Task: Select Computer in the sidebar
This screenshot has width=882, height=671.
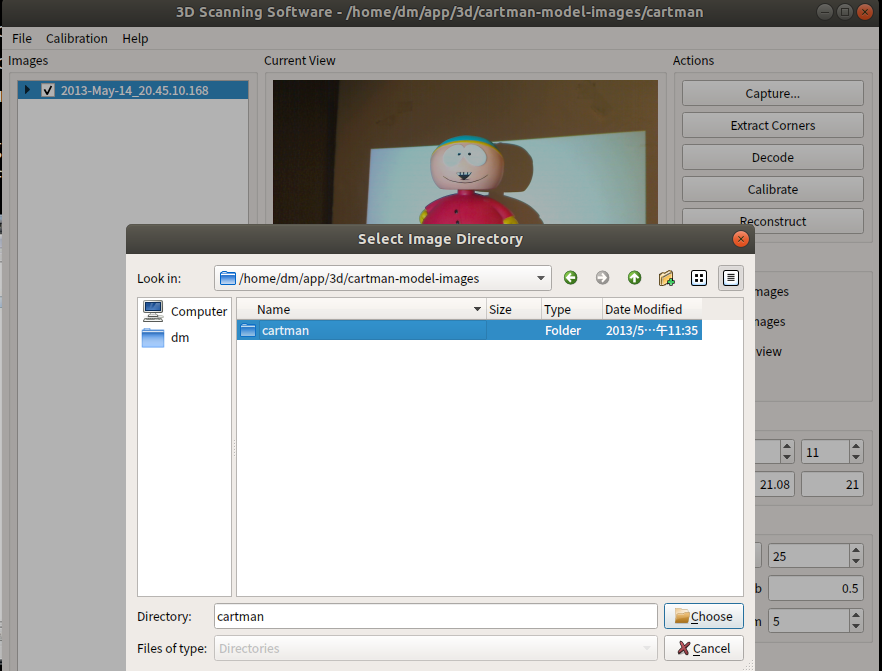Action: (x=184, y=311)
